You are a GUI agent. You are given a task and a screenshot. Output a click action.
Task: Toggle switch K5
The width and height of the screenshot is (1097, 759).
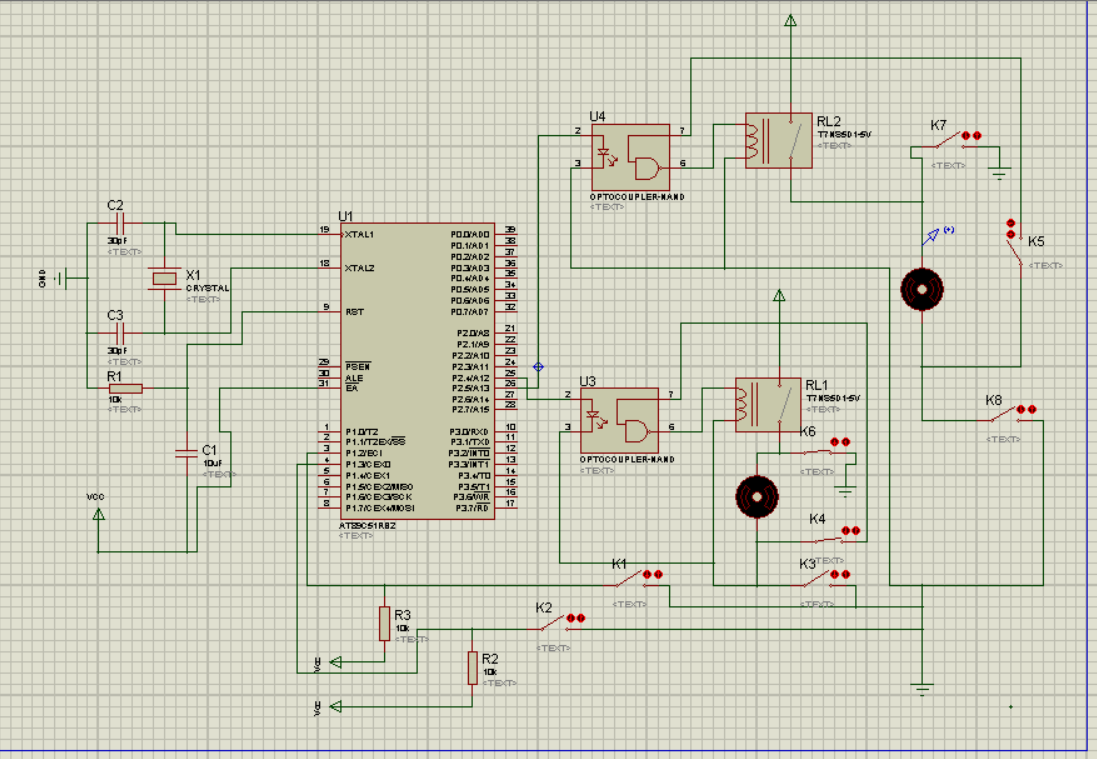pos(1014,245)
